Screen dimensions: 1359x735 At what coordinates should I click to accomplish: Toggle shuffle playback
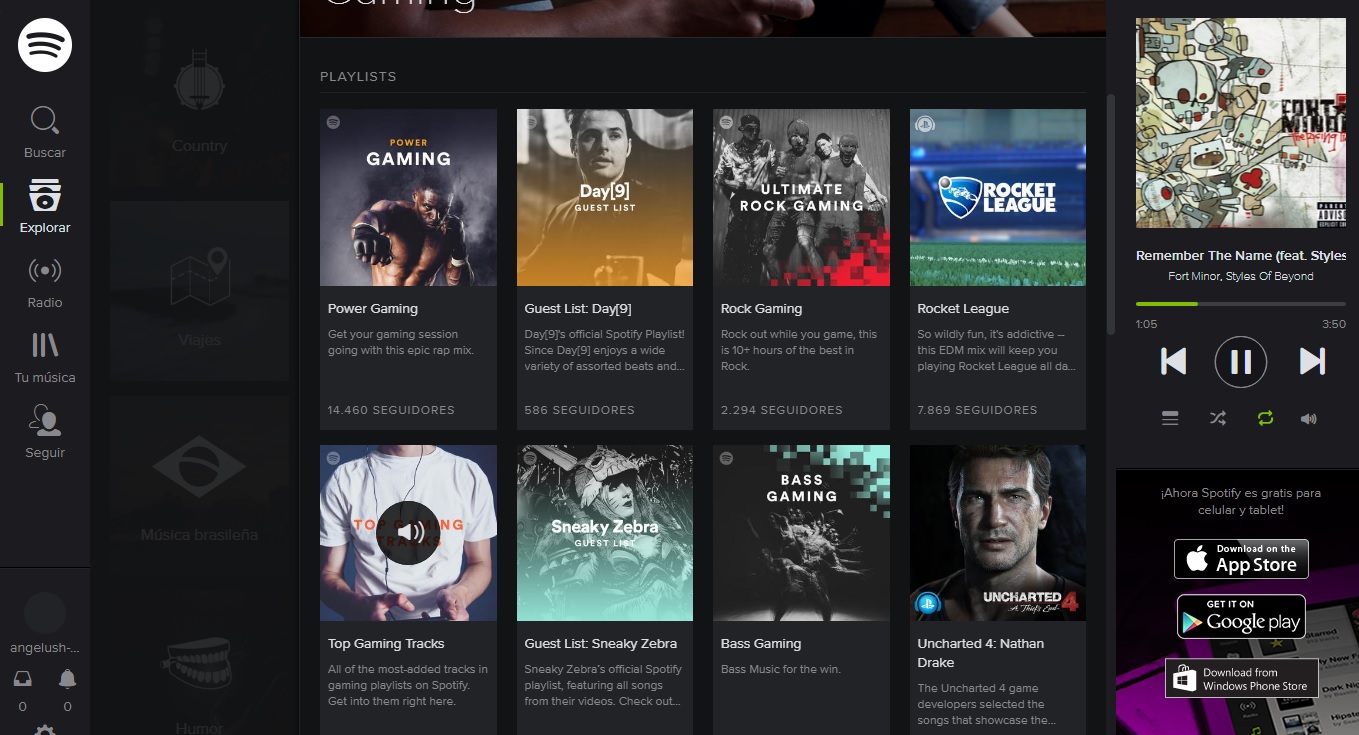[x=1217, y=418]
